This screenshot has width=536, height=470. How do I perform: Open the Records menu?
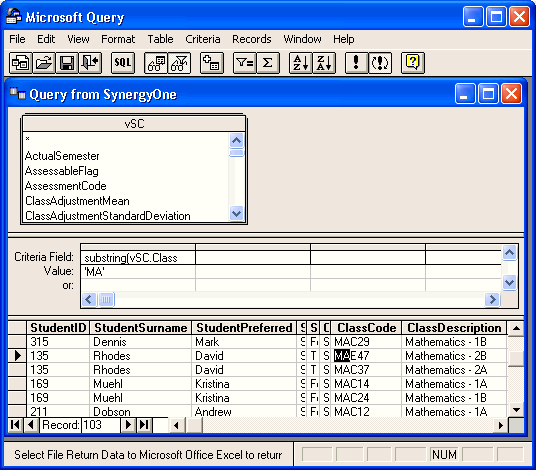pos(252,39)
